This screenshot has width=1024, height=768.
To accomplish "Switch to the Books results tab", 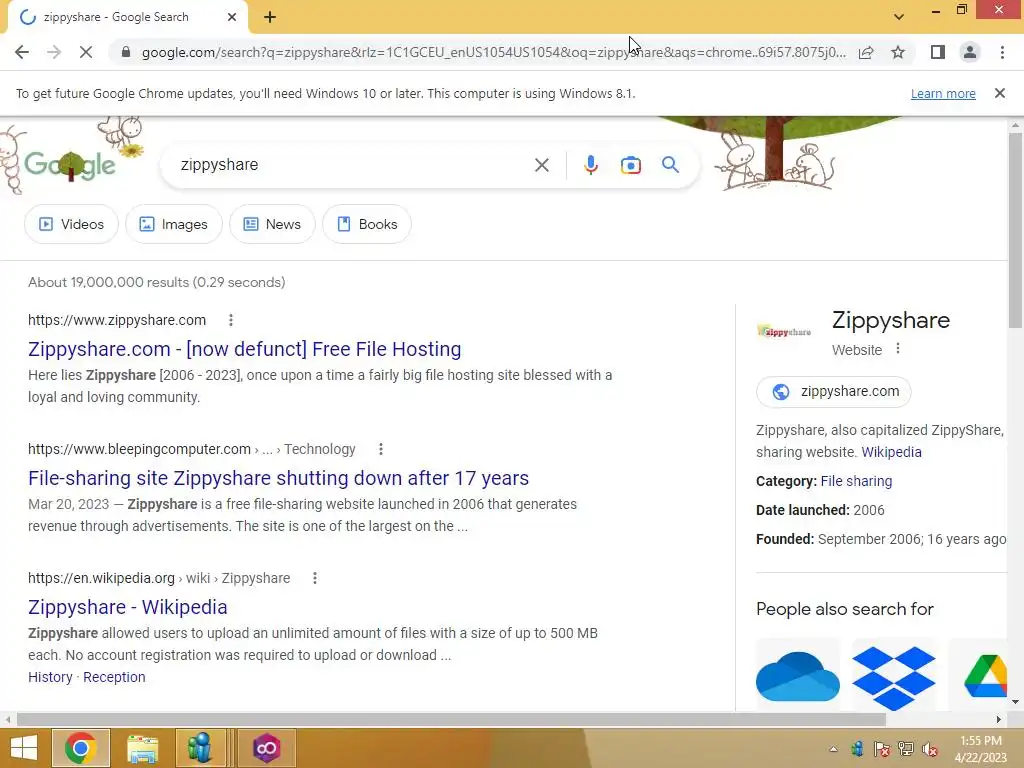I will pos(367,224).
